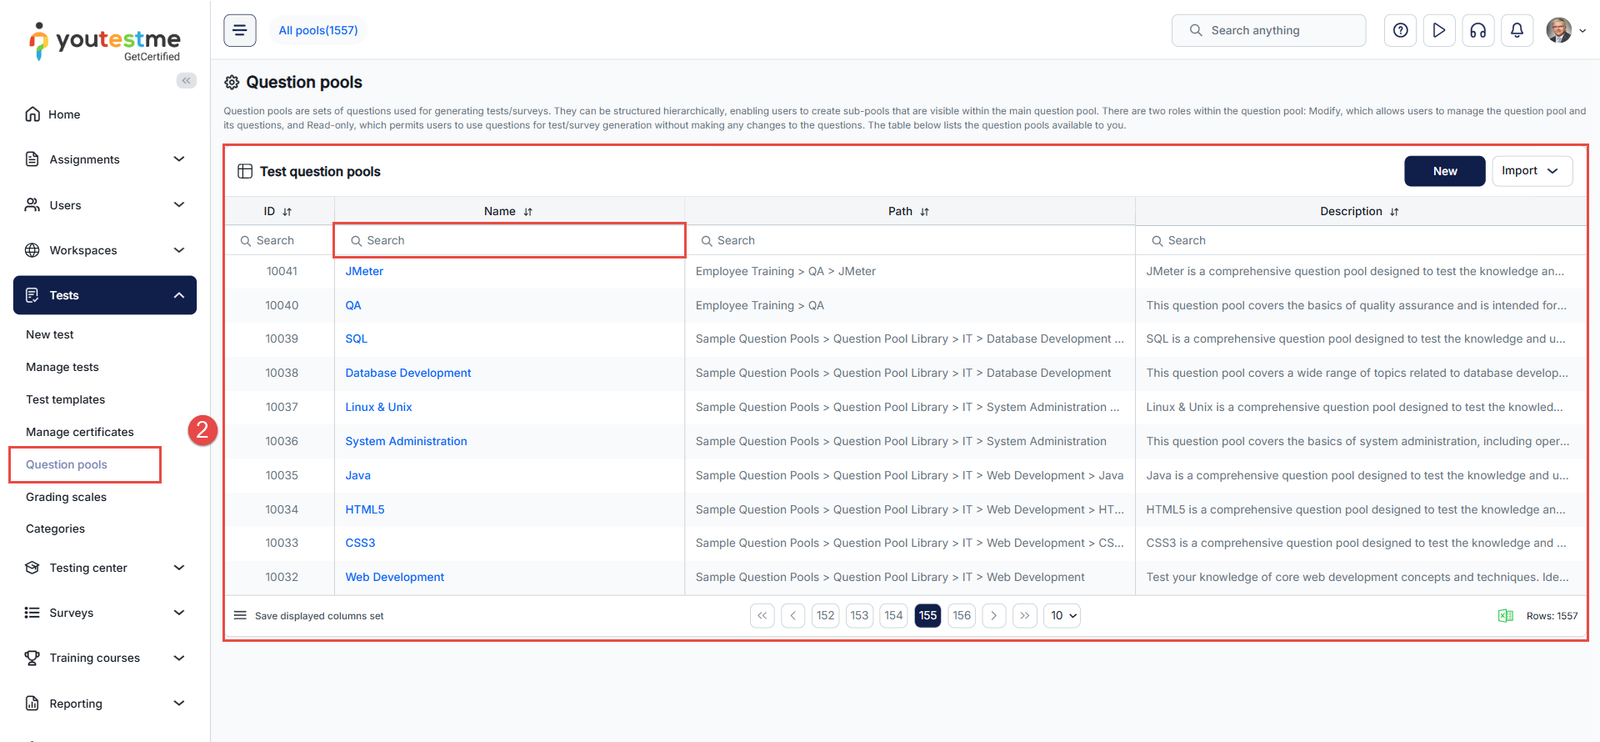Click the New button
This screenshot has width=1600, height=742.
pyautogui.click(x=1444, y=171)
